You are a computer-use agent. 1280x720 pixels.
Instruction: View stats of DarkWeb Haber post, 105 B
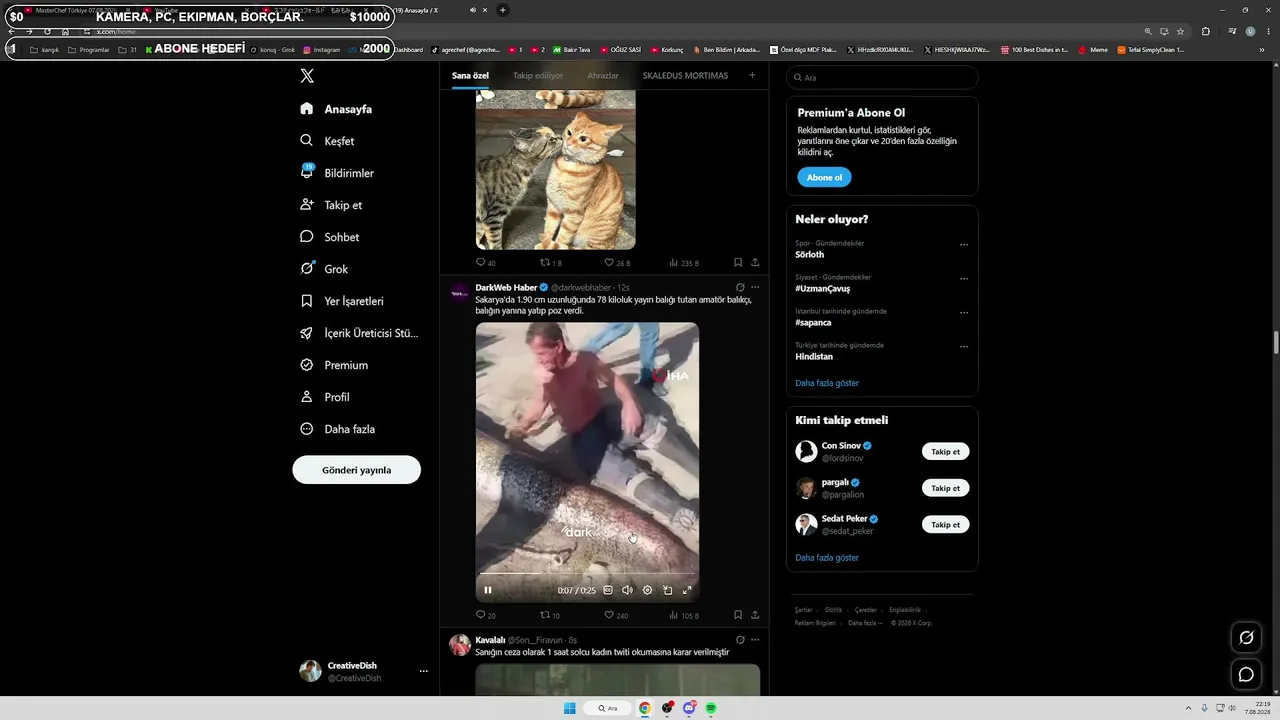(x=683, y=615)
